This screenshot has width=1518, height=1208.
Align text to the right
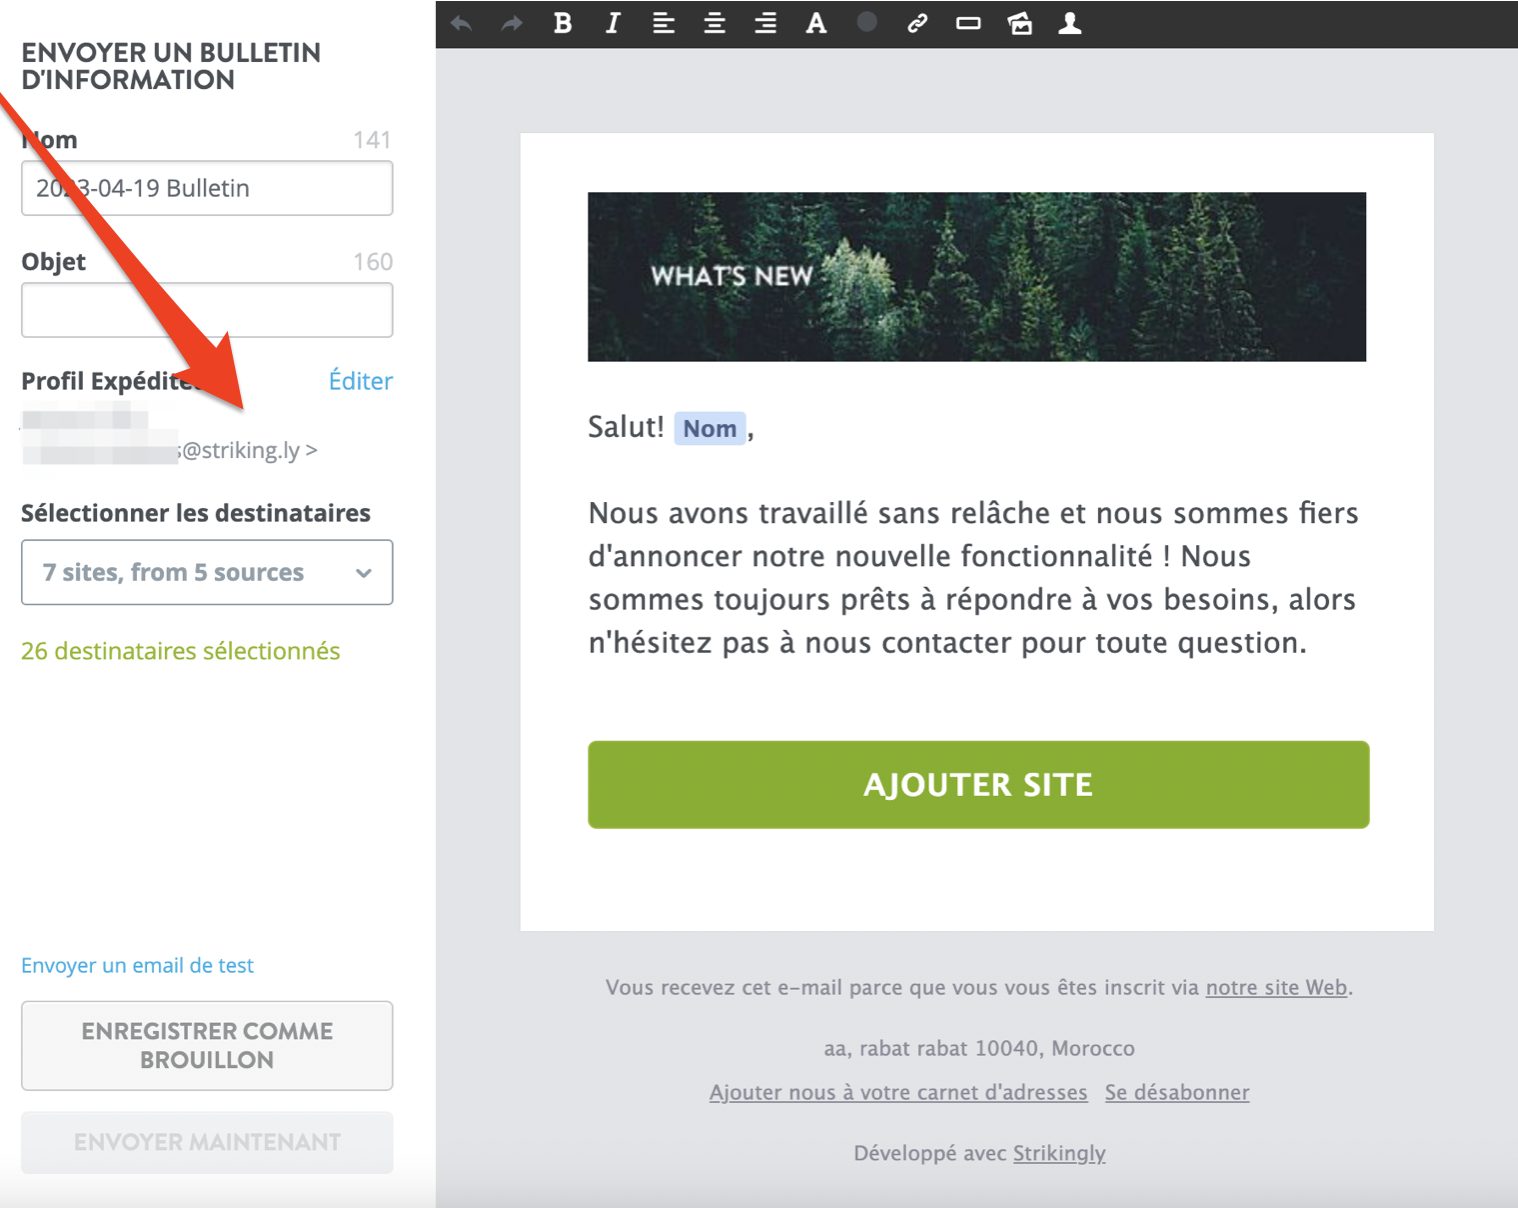pyautogui.click(x=765, y=23)
